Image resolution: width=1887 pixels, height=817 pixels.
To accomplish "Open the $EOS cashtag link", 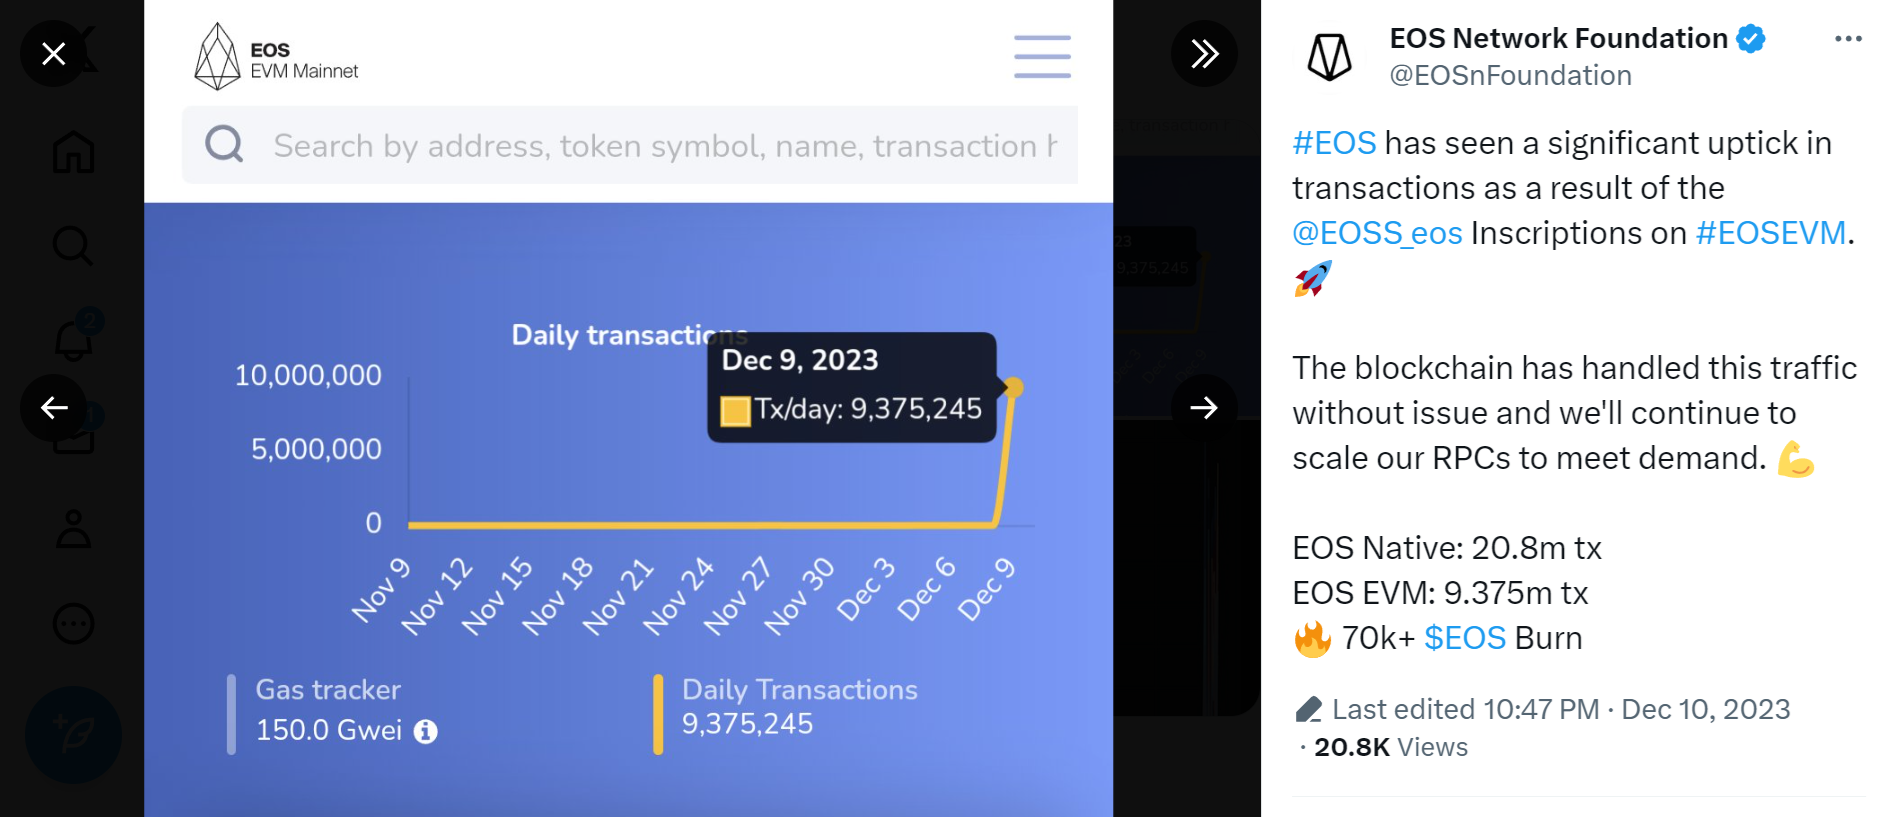I will pyautogui.click(x=1465, y=638).
